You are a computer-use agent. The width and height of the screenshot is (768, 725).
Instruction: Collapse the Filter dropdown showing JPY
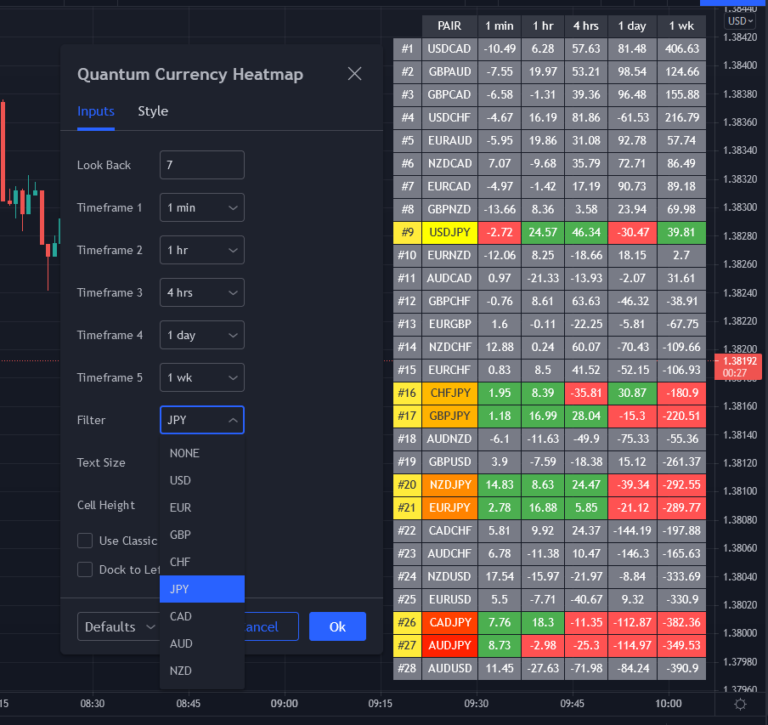tap(201, 420)
